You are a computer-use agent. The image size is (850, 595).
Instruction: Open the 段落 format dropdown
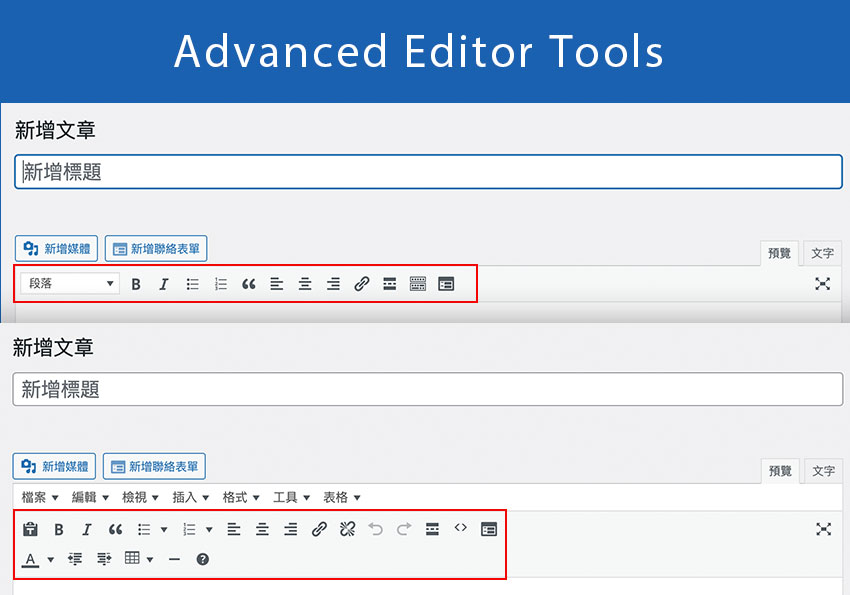tap(69, 283)
